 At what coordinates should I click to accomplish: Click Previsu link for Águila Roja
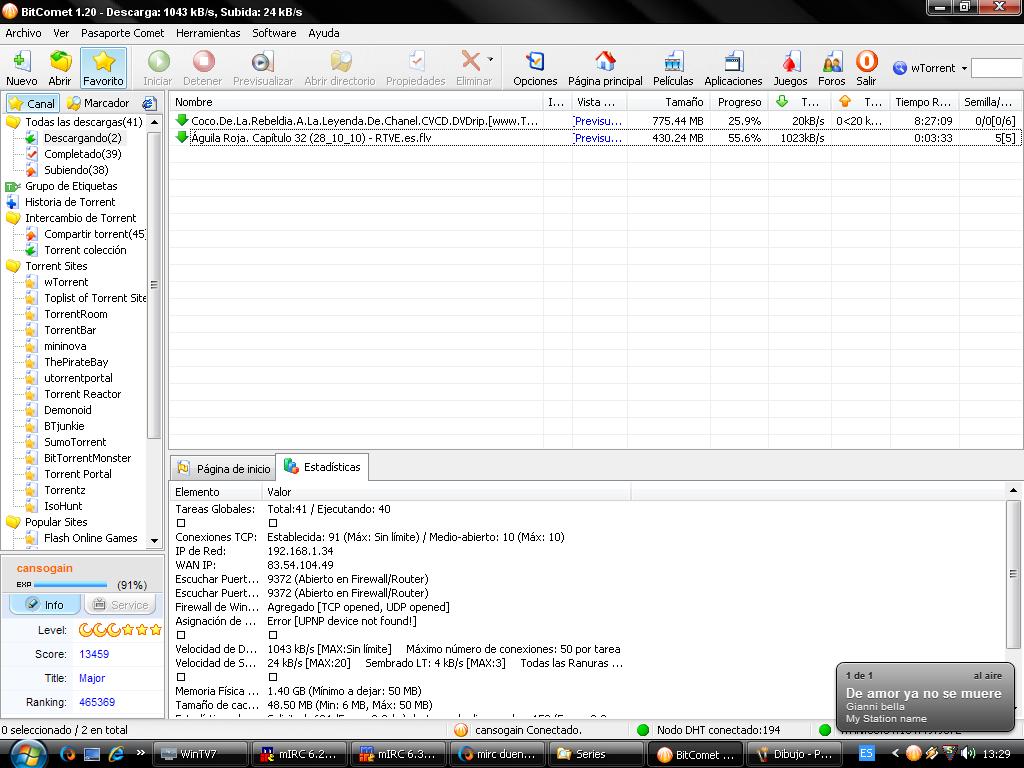click(x=598, y=138)
